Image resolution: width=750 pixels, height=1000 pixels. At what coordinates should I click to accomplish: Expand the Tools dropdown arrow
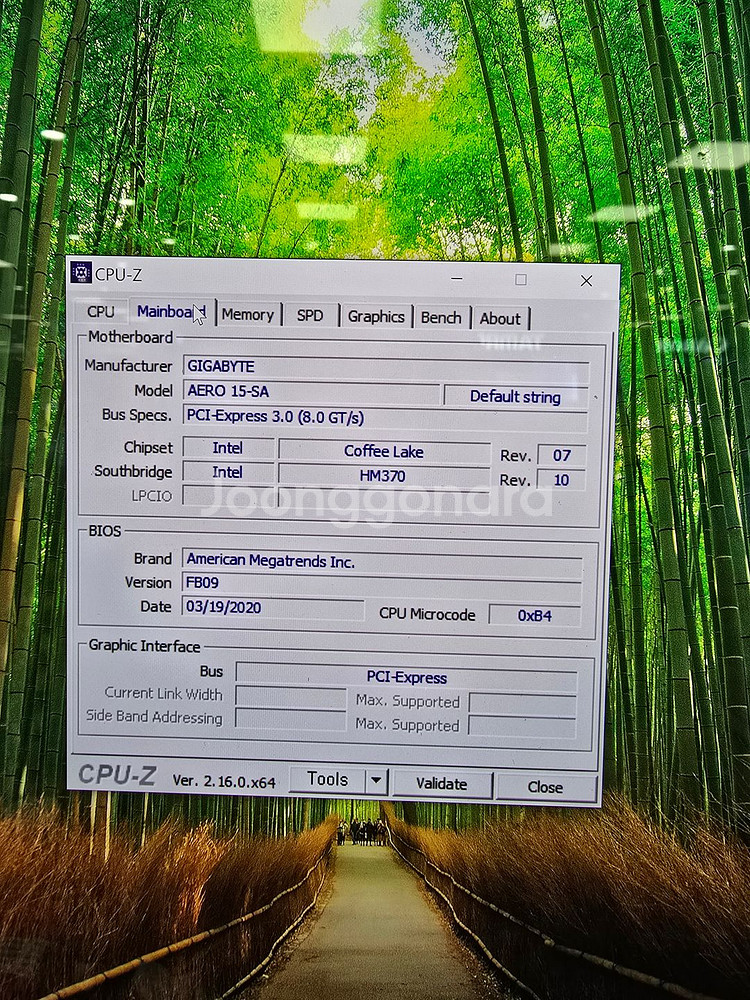click(376, 781)
